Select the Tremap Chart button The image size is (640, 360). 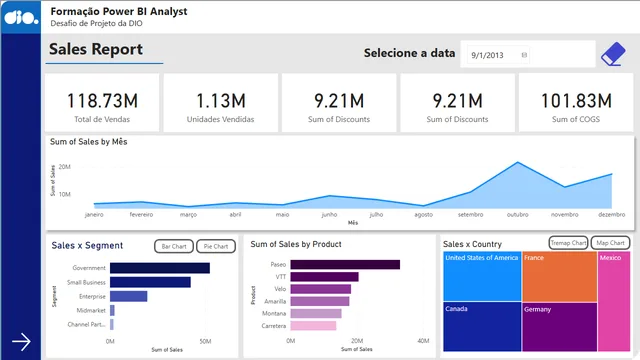pyautogui.click(x=568, y=242)
